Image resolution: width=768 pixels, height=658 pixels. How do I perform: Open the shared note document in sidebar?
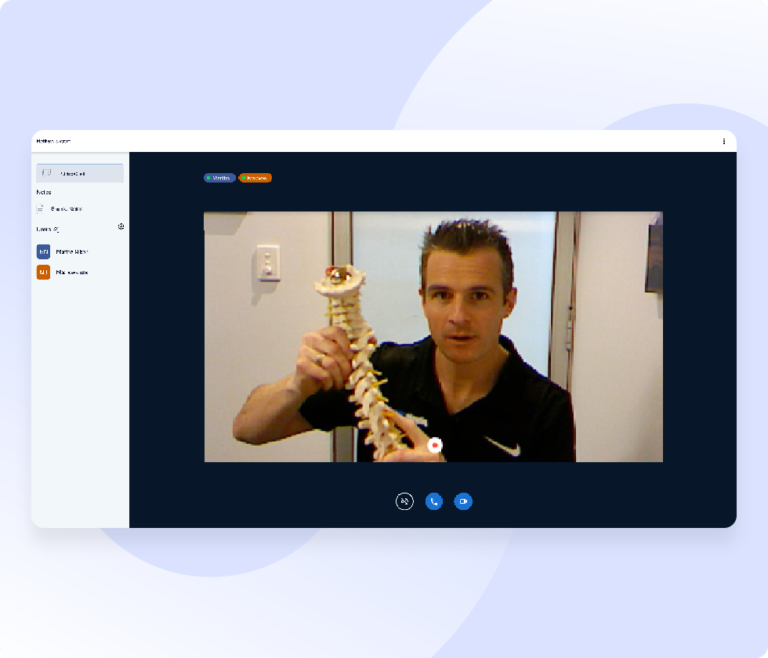pos(60,209)
